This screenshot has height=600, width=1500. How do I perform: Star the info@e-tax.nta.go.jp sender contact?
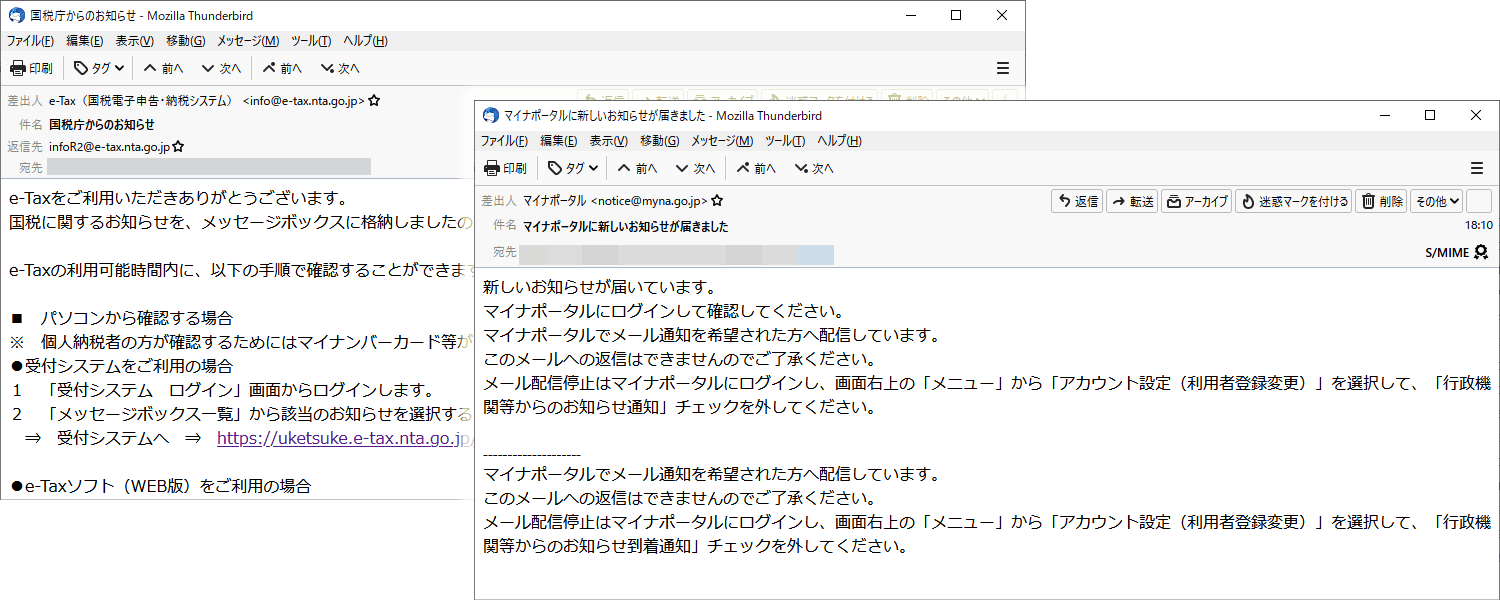[x=374, y=101]
